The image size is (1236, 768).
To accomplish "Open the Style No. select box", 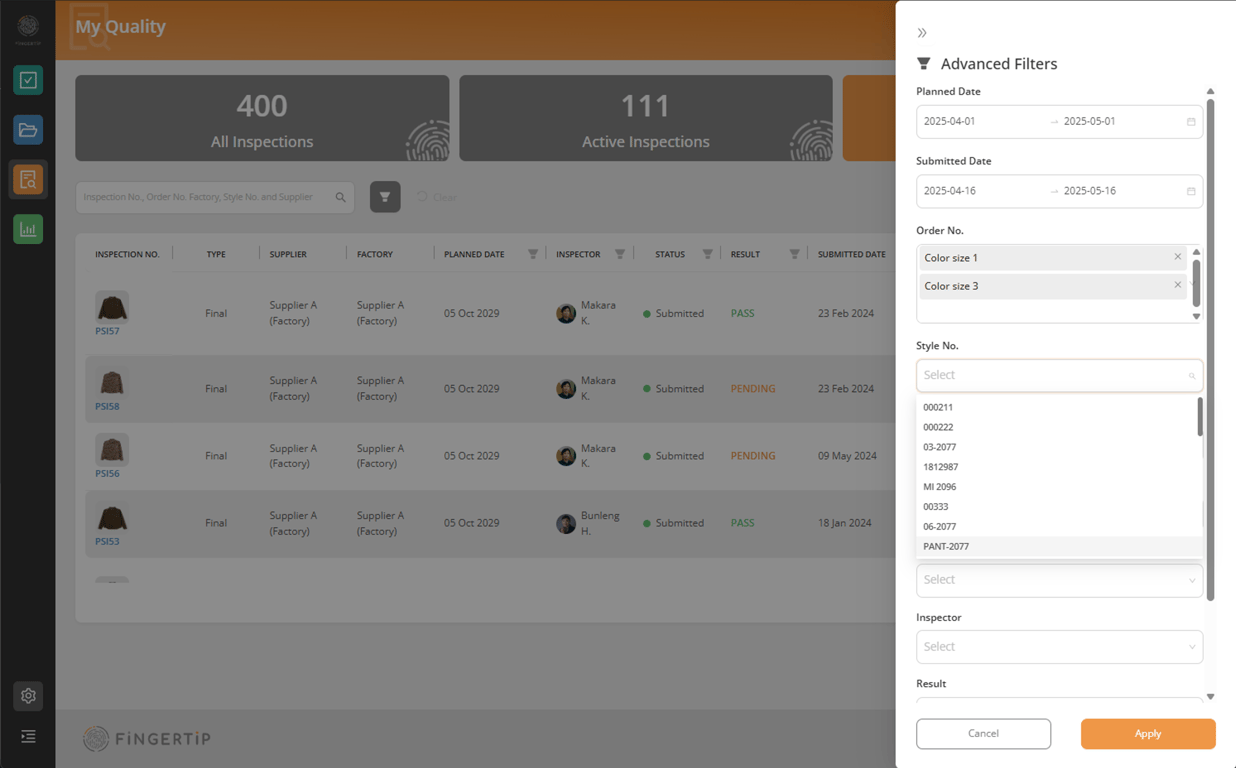I will 1059,375.
